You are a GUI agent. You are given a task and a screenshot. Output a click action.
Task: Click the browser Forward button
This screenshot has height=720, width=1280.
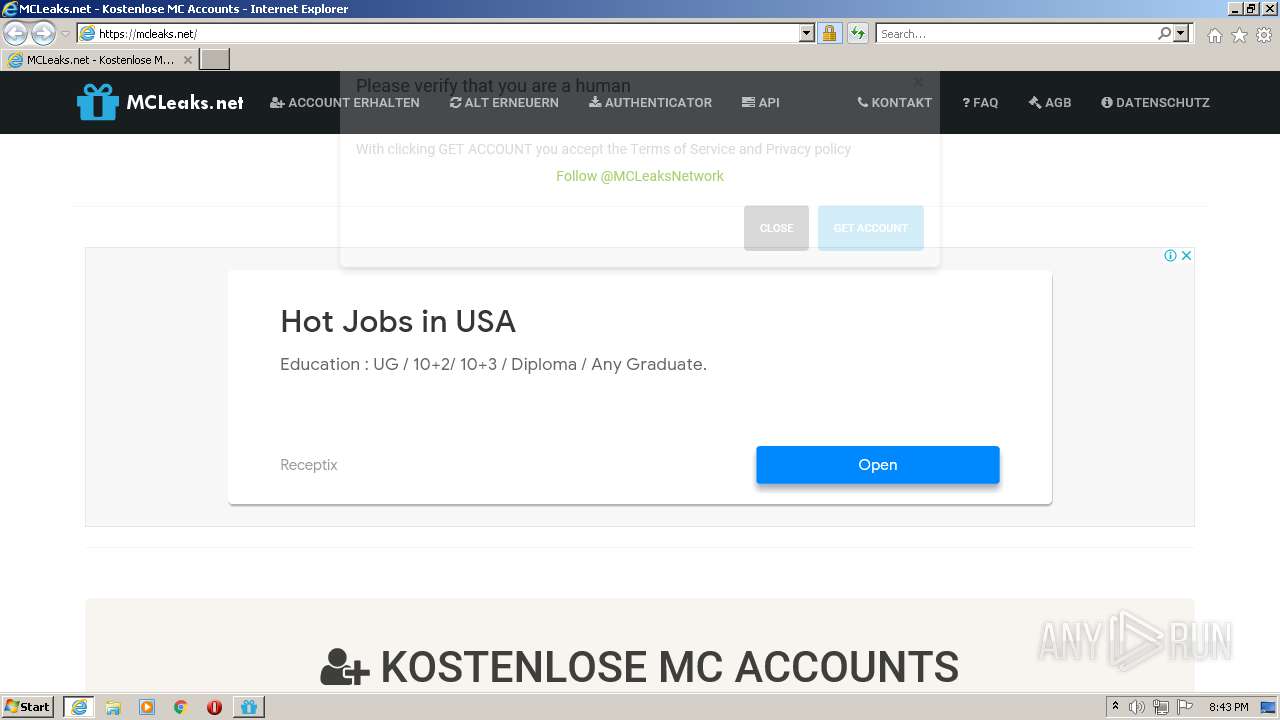point(42,33)
